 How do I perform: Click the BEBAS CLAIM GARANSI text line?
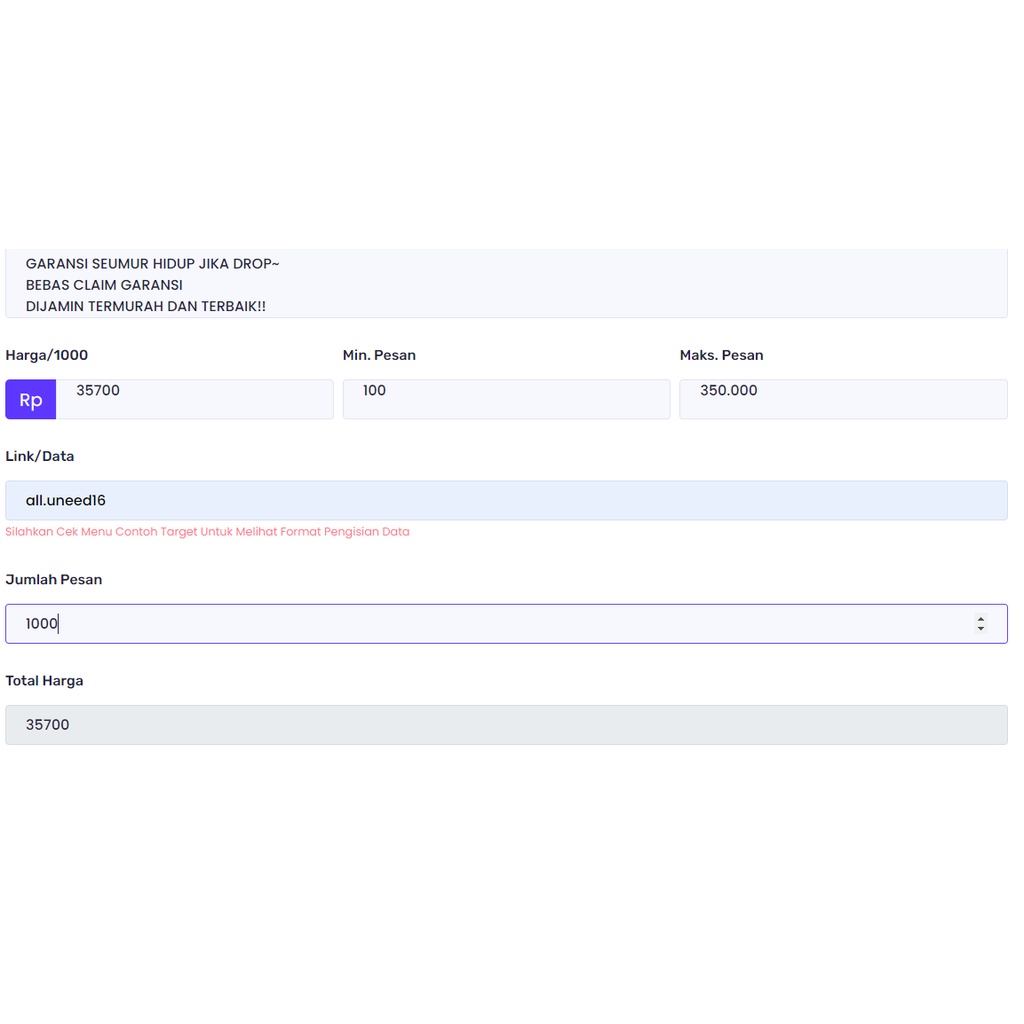tap(104, 285)
